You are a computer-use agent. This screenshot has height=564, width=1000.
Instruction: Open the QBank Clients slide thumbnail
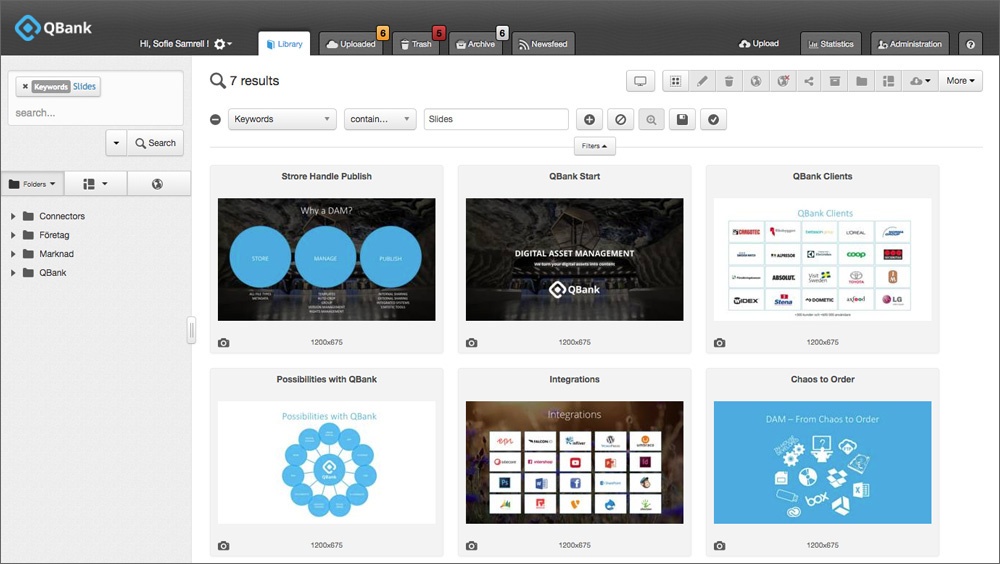823,259
